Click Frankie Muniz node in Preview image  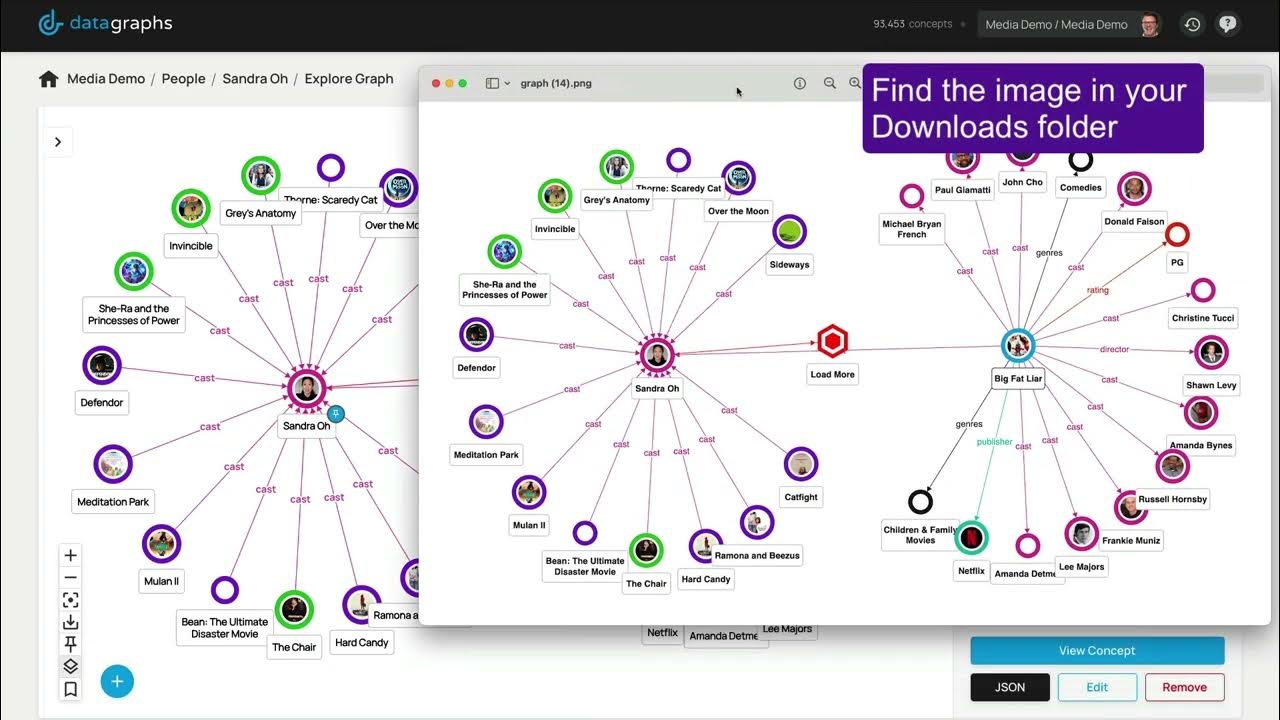click(x=1131, y=507)
